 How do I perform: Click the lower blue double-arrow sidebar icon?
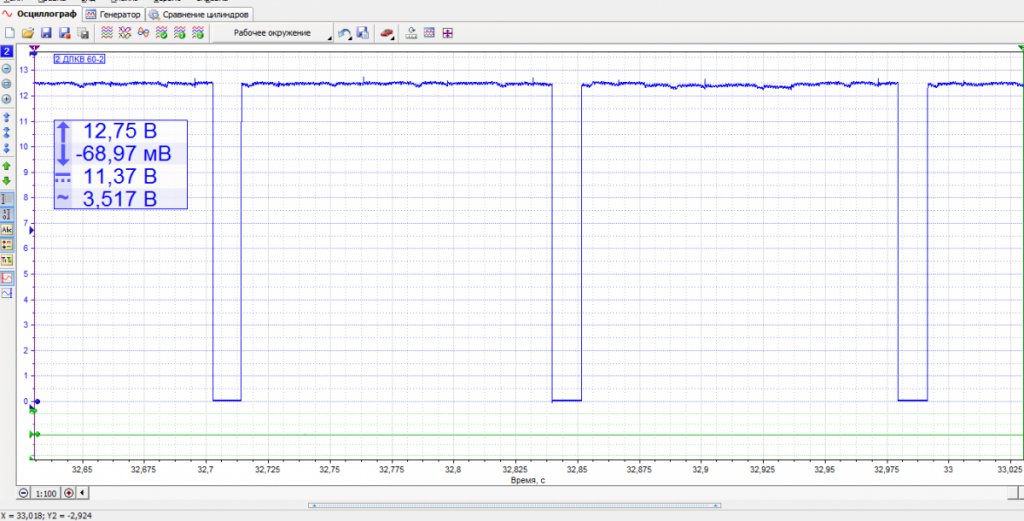point(7,148)
